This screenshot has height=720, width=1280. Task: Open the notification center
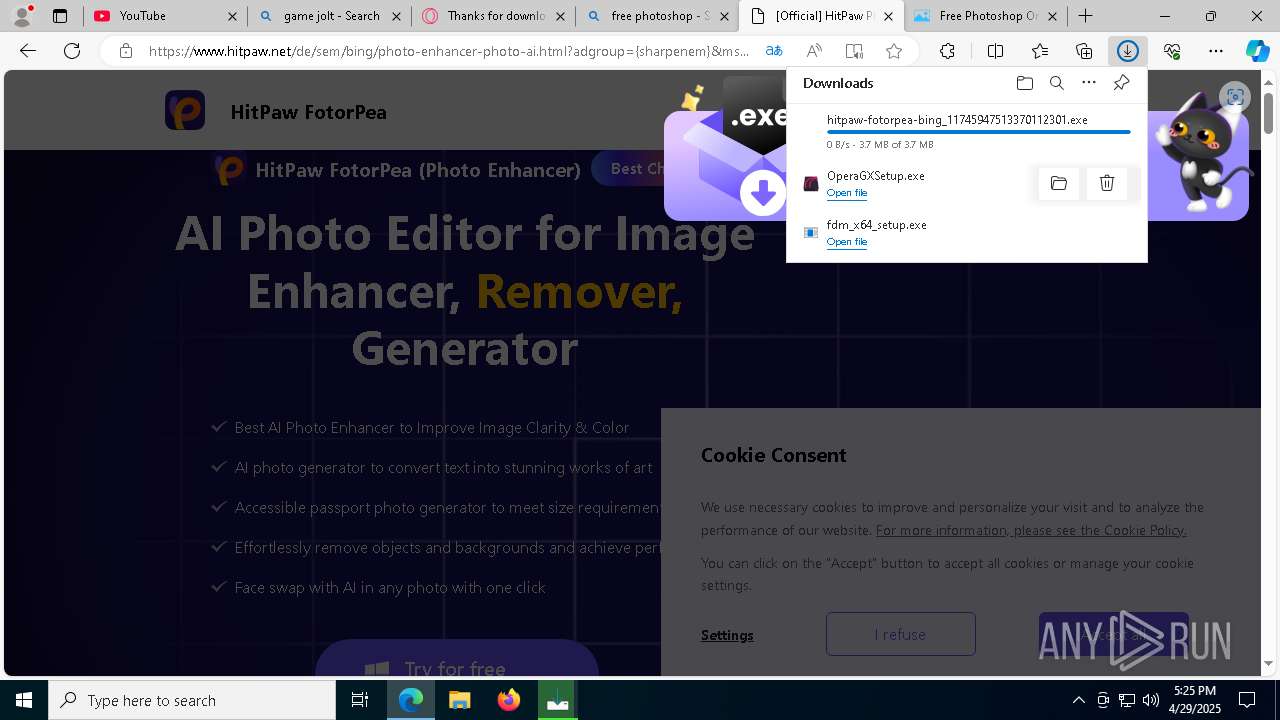pyautogui.click(x=1247, y=700)
